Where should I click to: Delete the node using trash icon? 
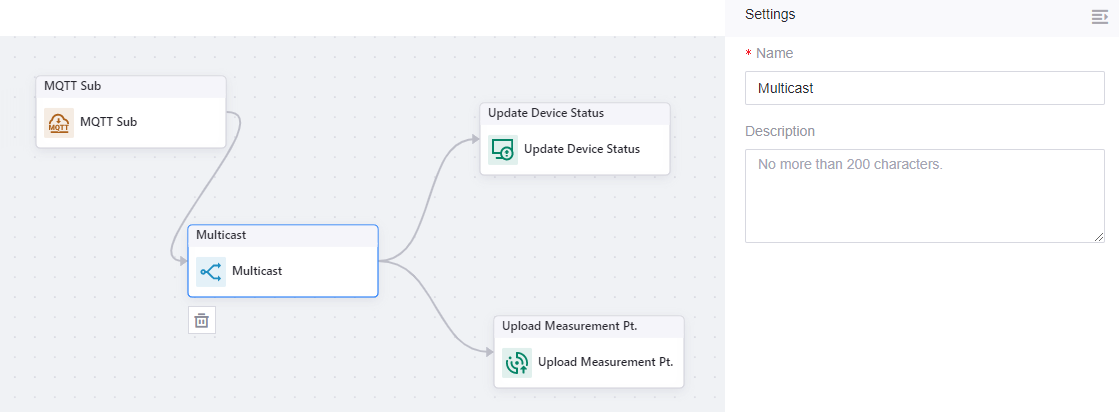click(202, 320)
